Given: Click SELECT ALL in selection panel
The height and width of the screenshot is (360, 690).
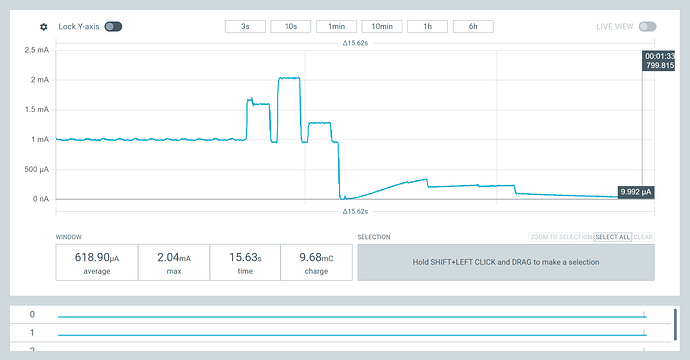Looking at the screenshot, I should click(x=613, y=237).
